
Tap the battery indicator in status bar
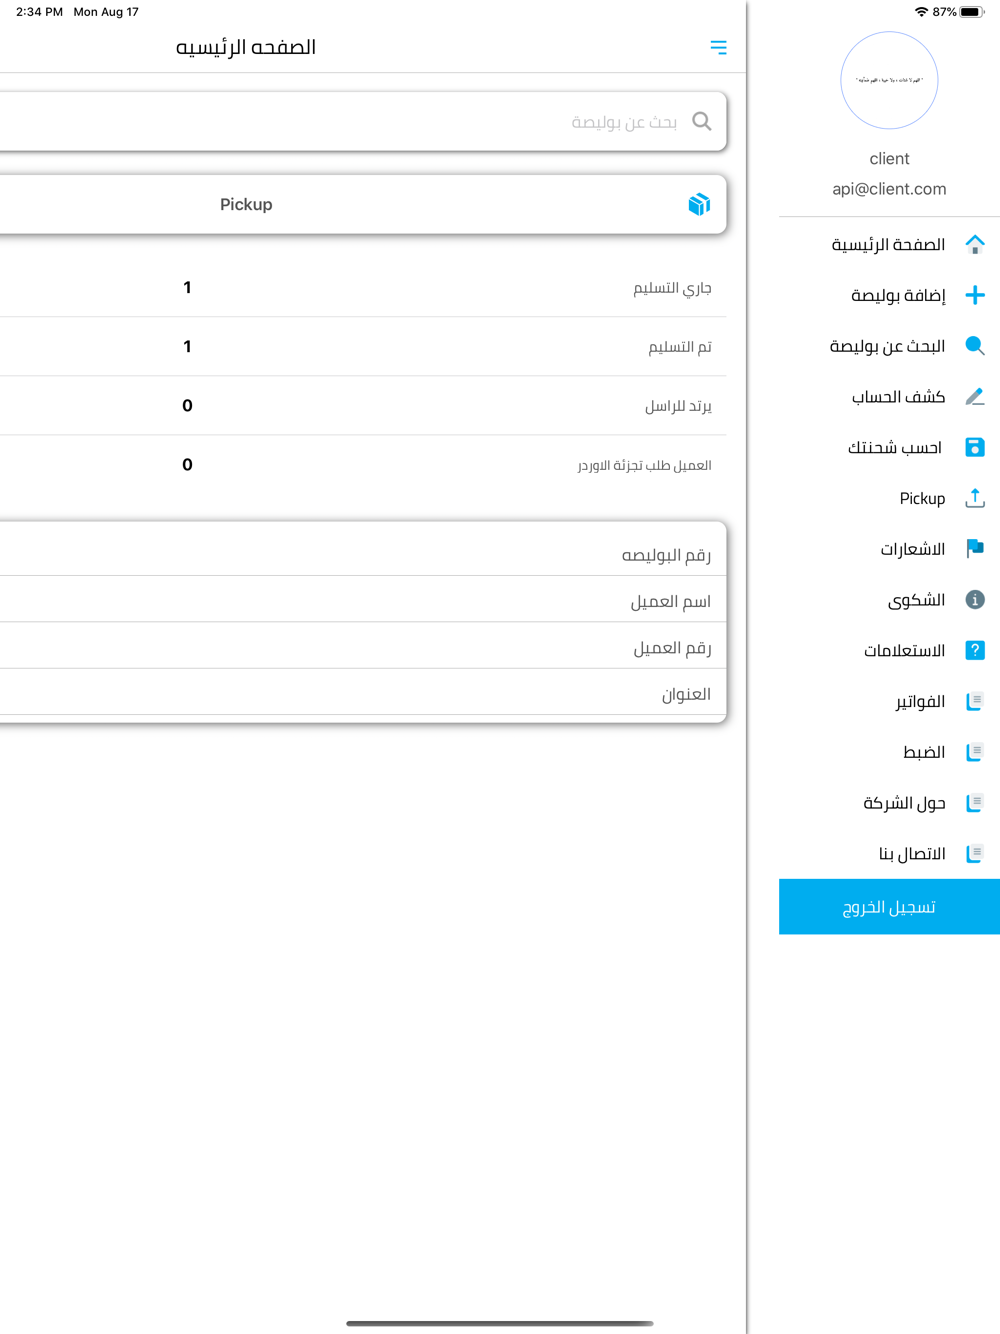(972, 12)
